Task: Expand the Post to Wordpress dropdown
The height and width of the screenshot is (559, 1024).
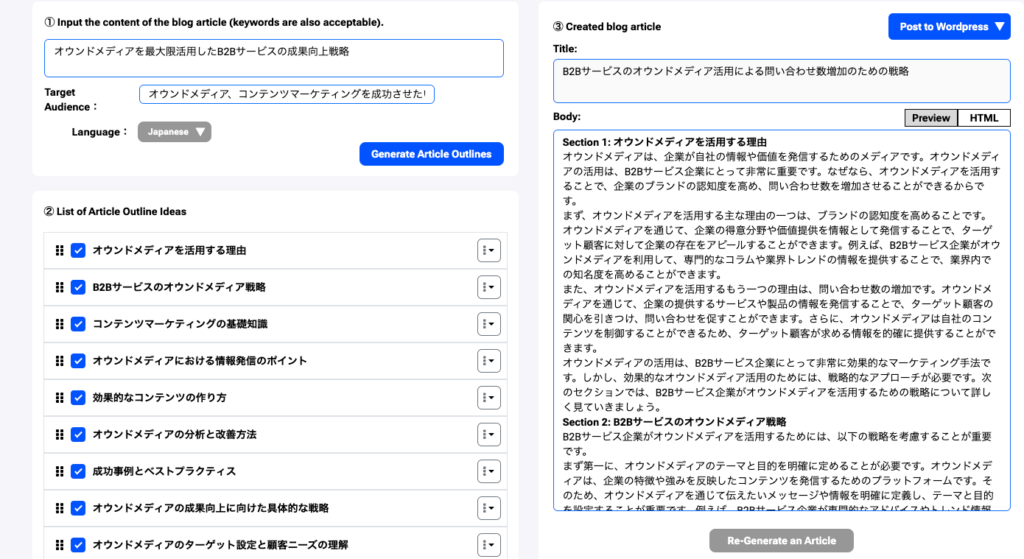Action: [949, 27]
